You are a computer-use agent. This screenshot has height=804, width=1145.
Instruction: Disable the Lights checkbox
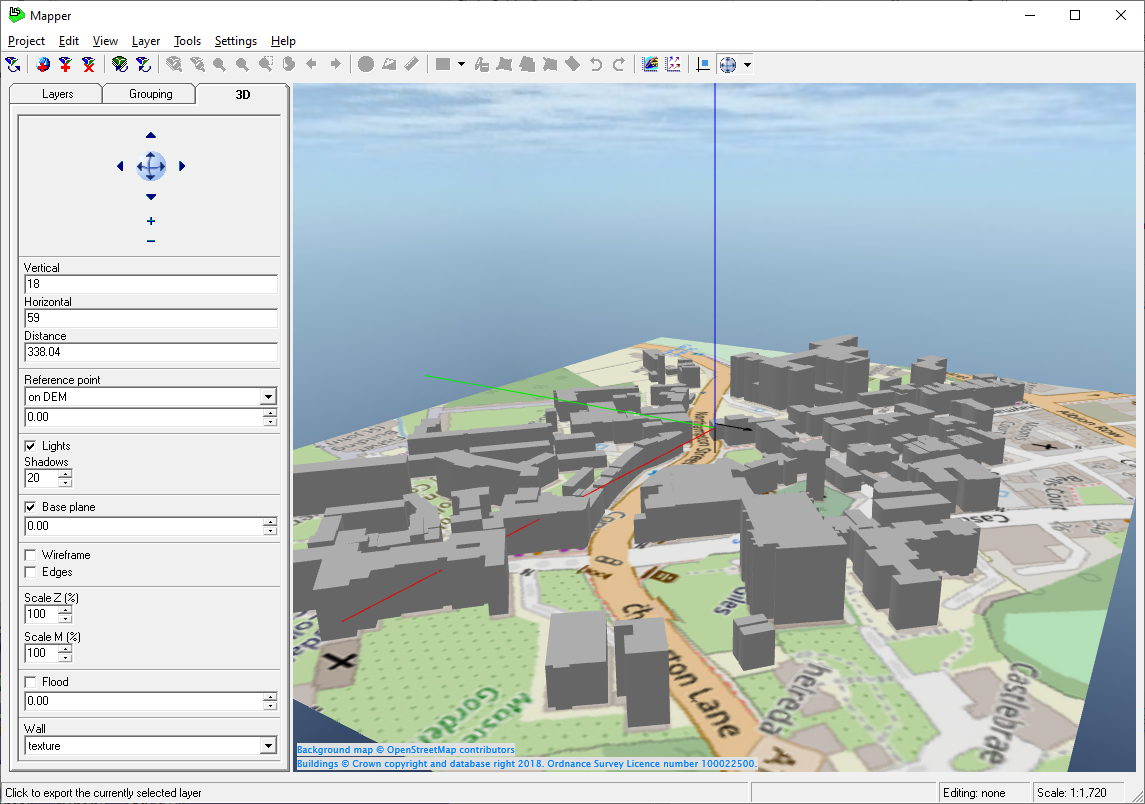31,446
